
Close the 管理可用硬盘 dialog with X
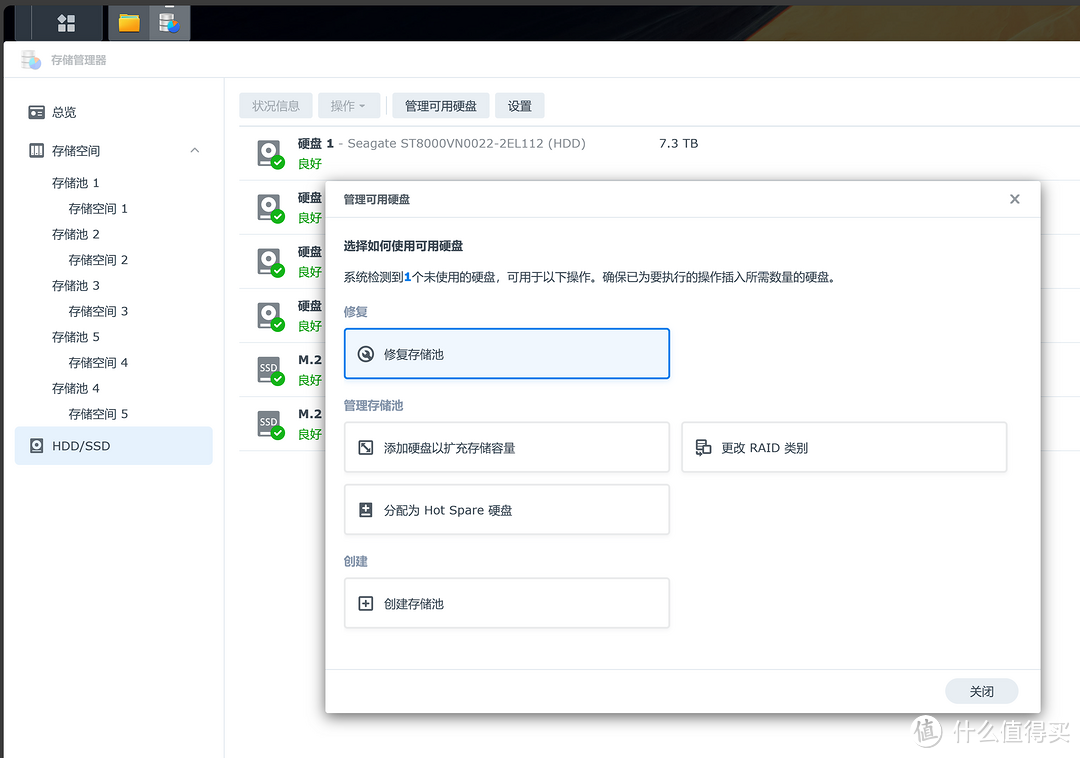click(x=1015, y=199)
